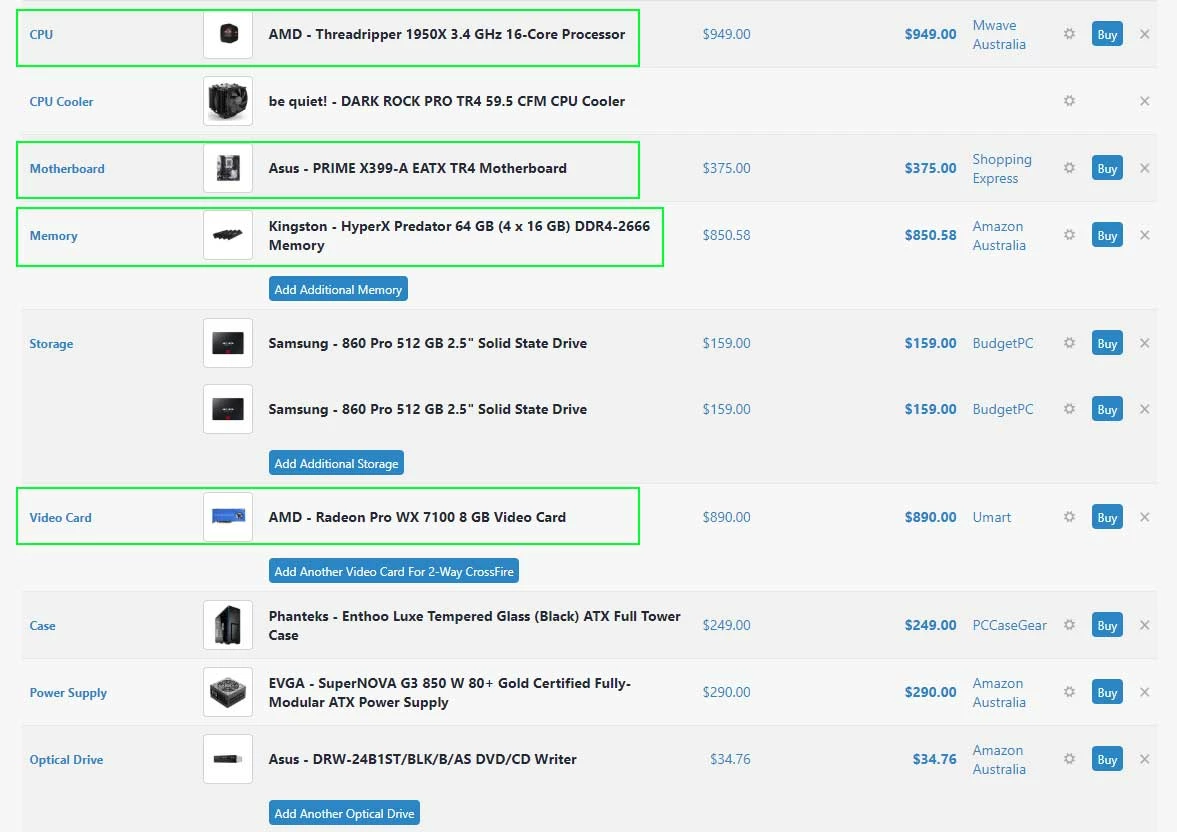1177x832 pixels.
Task: Click the Phanteks case thumbnail image
Action: pyautogui.click(x=228, y=625)
